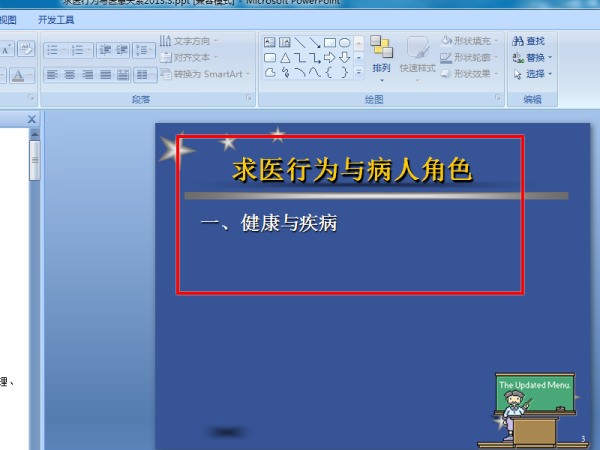Open the 段落 paragraph dialog launcher
This screenshot has width=600, height=450.
(x=249, y=97)
